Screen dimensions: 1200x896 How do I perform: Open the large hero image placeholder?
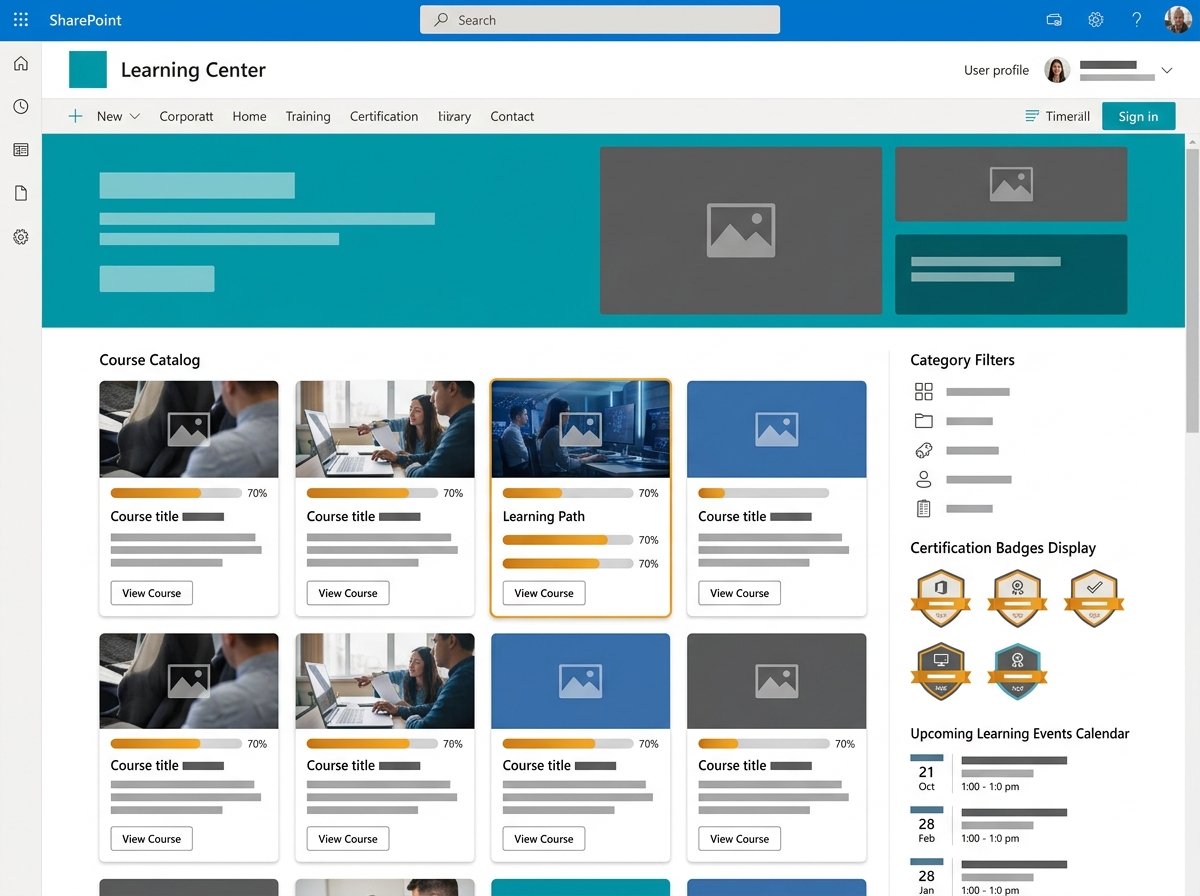click(x=741, y=231)
